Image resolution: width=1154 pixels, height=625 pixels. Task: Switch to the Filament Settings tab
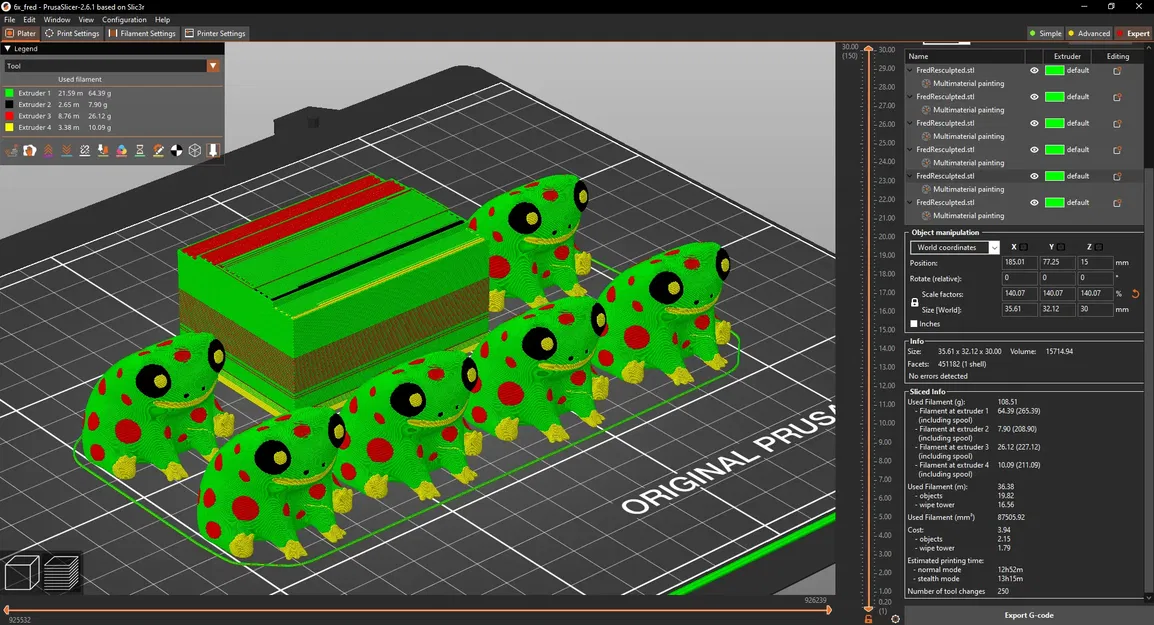coord(142,33)
